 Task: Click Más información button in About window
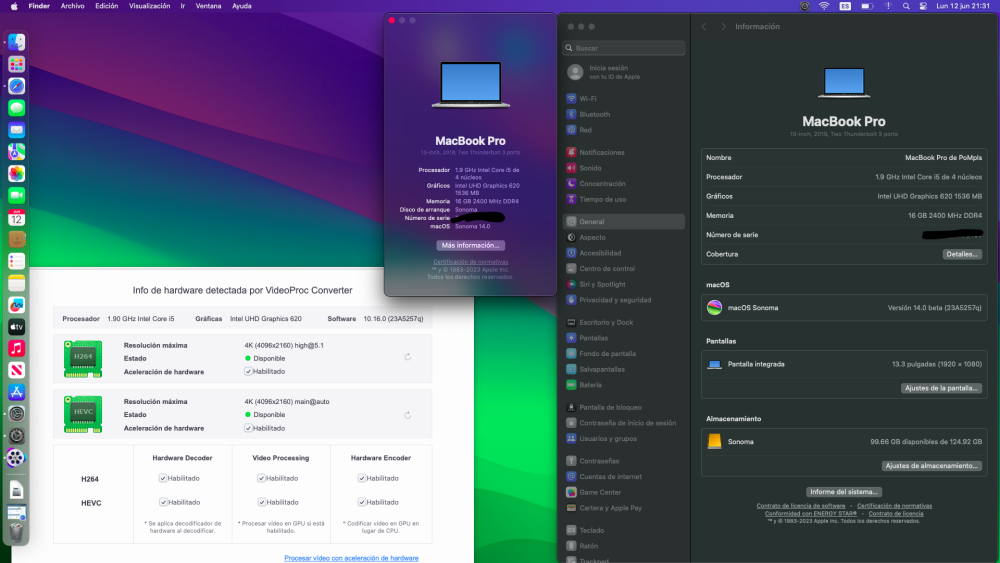point(470,245)
